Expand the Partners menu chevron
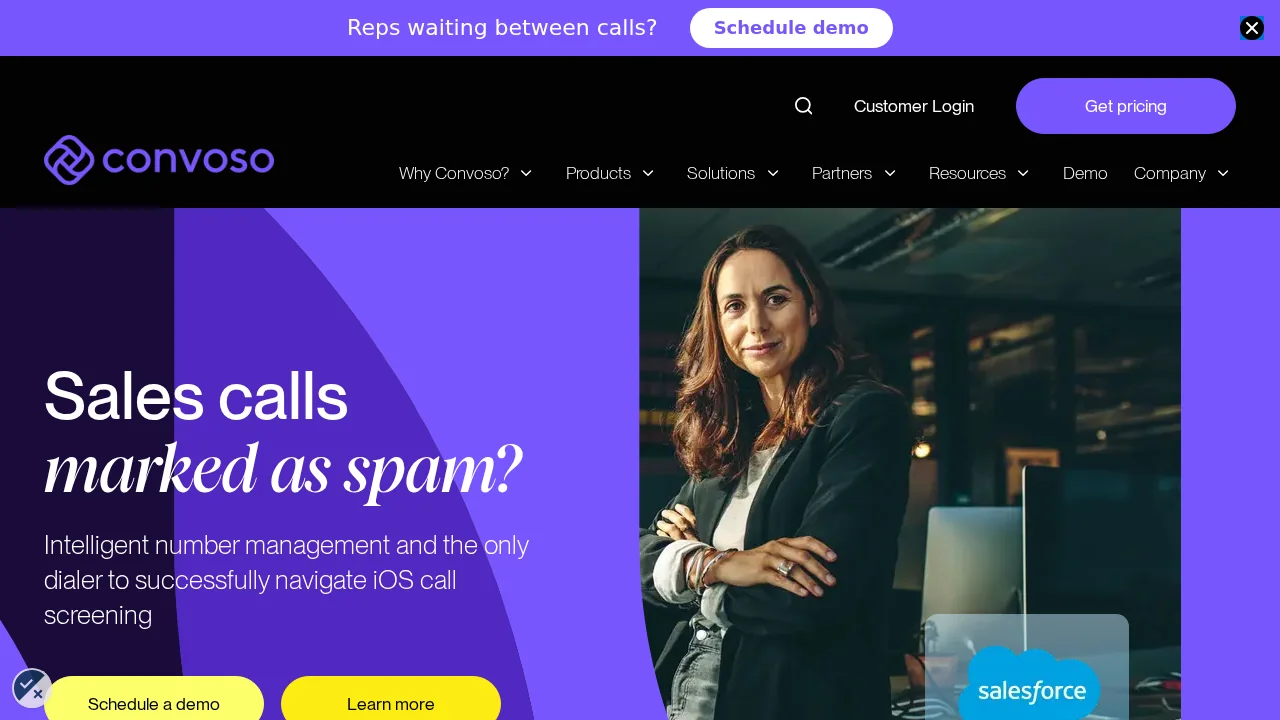The image size is (1280, 720). click(x=890, y=173)
